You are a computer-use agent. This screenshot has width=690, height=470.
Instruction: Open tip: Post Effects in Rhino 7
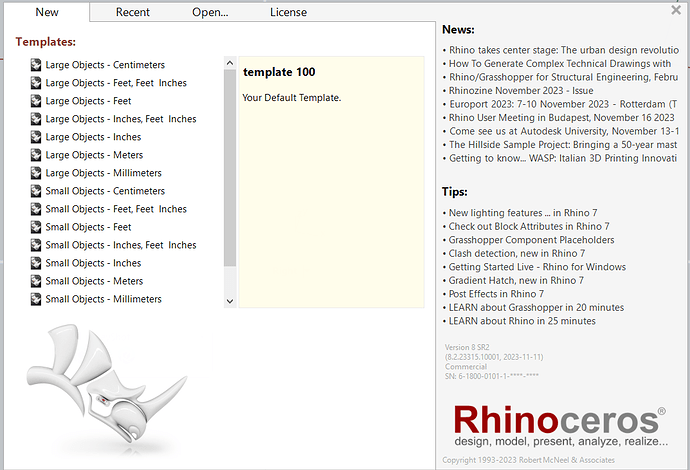496,294
